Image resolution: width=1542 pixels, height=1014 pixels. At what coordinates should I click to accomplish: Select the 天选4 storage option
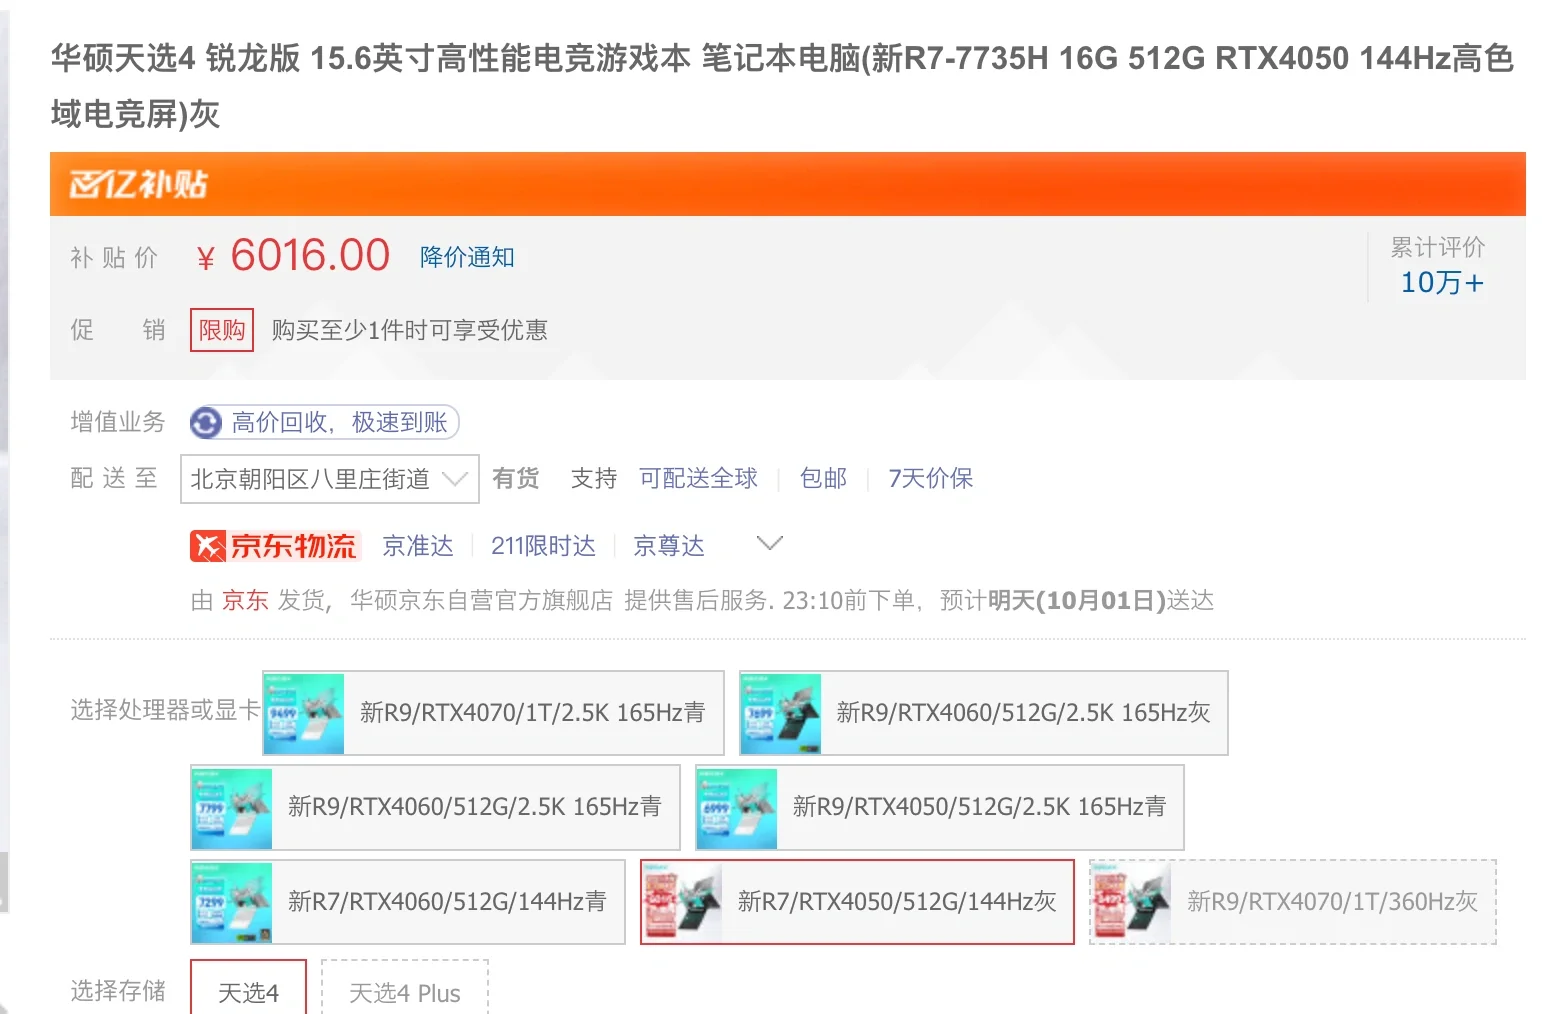click(x=248, y=988)
